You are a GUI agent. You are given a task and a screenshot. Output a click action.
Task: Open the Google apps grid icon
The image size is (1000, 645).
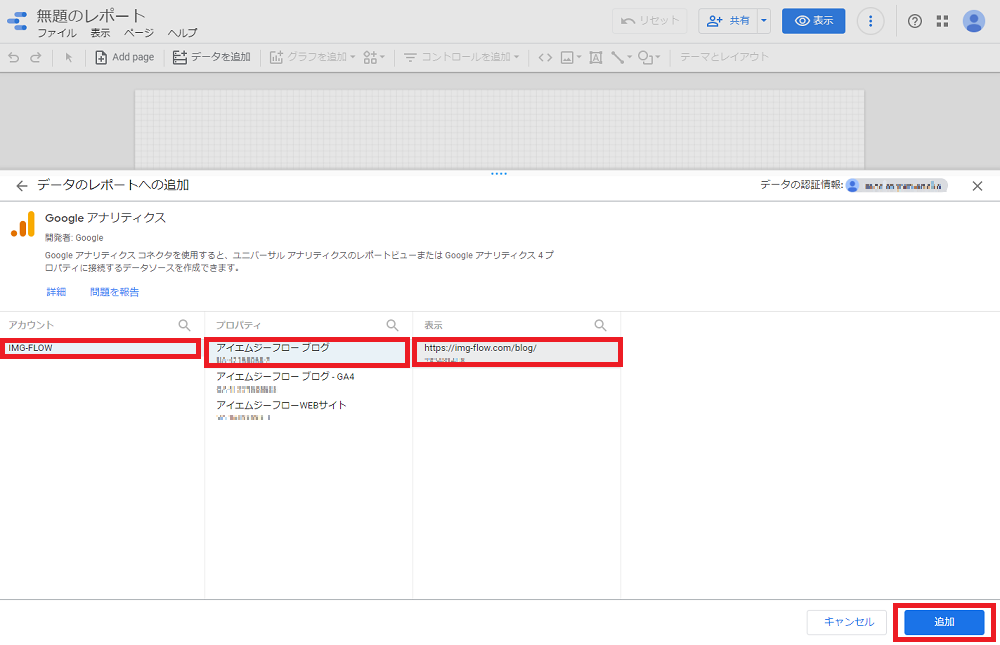[x=942, y=21]
